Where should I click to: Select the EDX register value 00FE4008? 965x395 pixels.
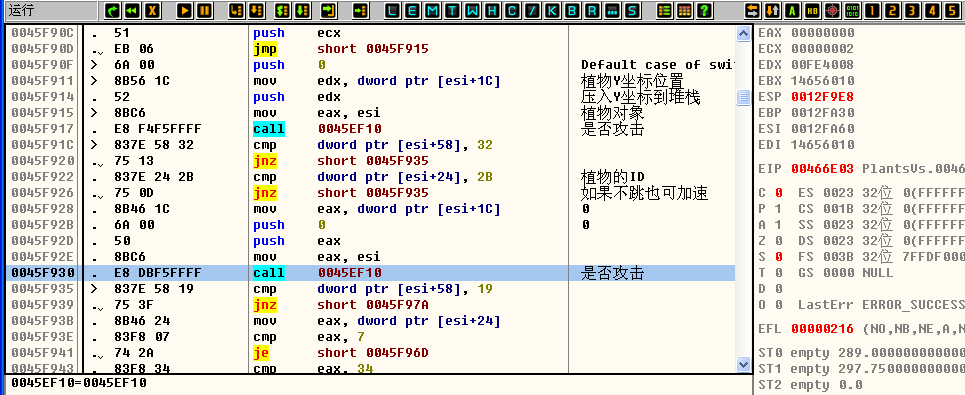(823, 65)
